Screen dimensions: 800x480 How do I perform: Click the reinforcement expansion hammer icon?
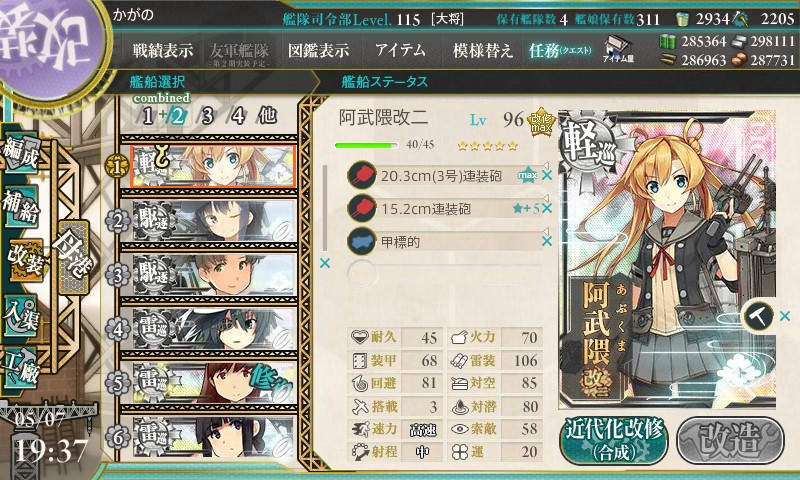pyautogui.click(x=758, y=316)
